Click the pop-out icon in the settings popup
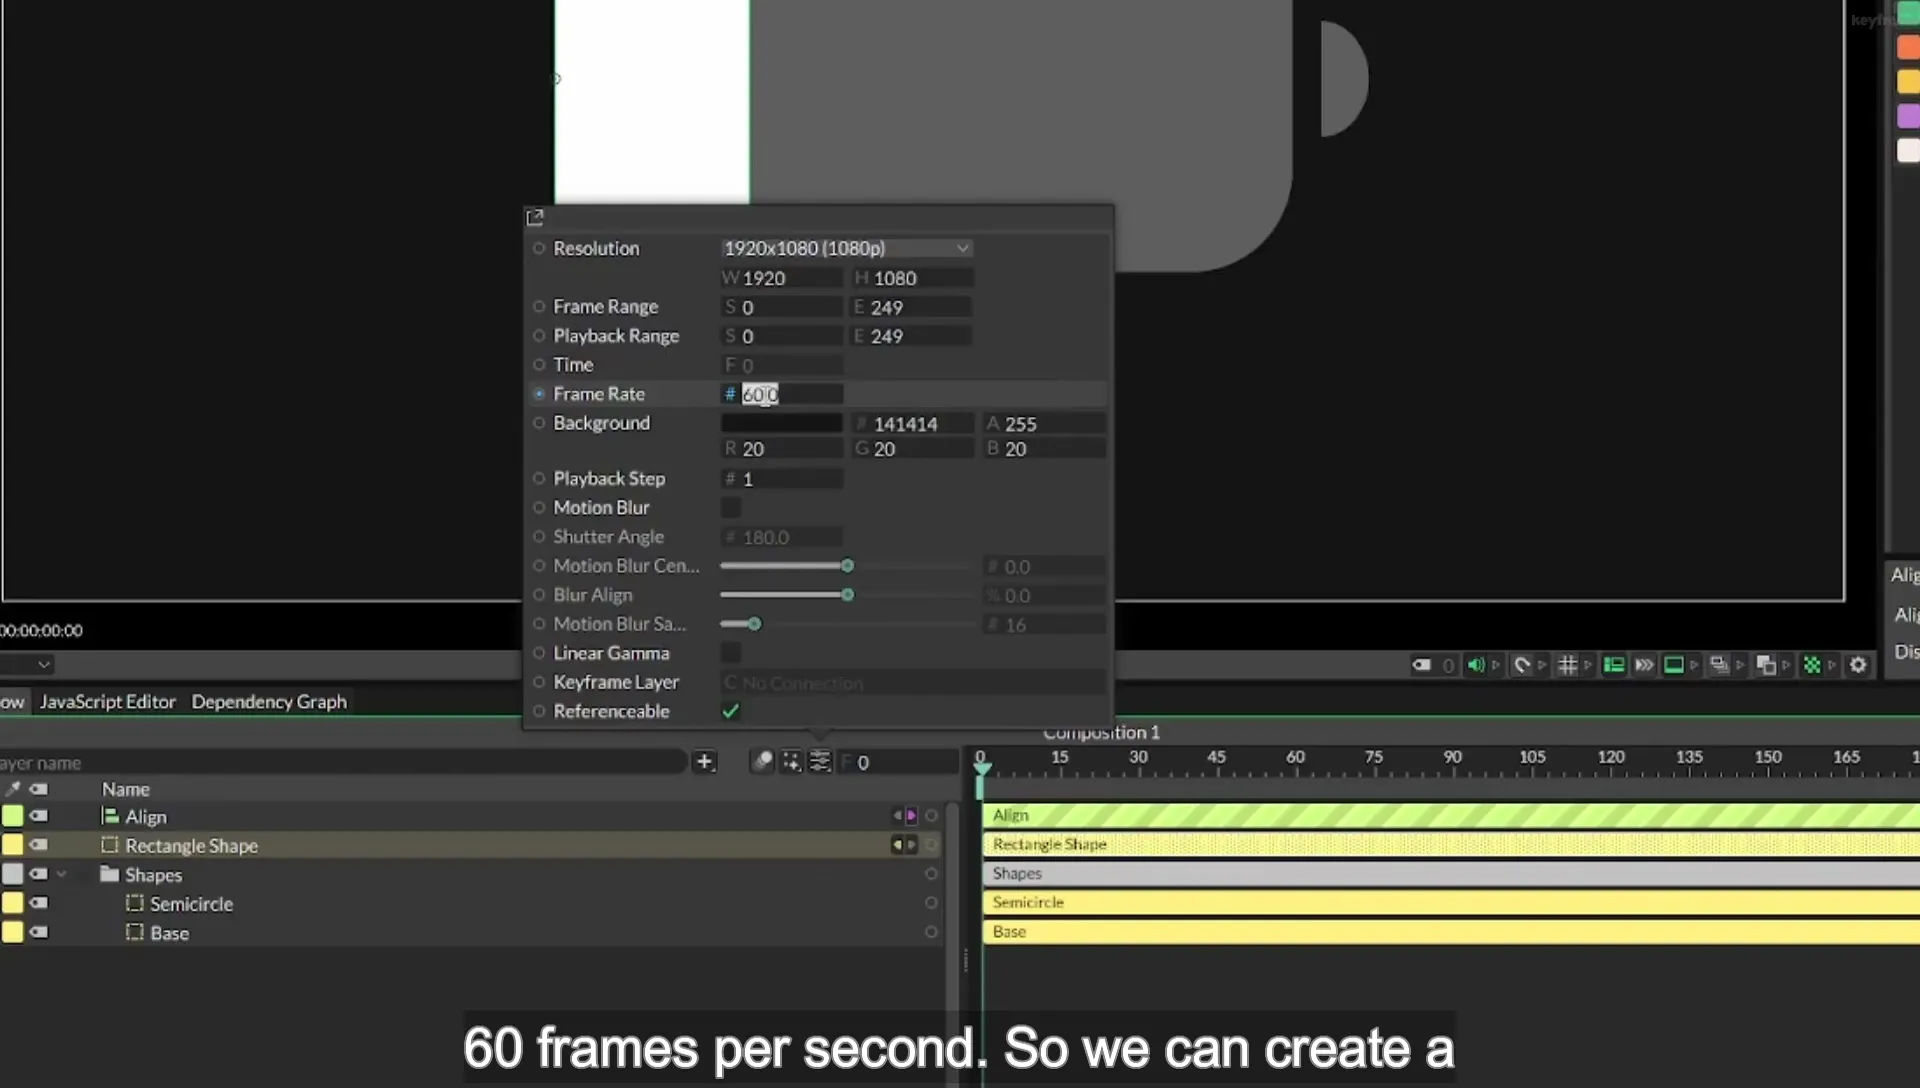Image resolution: width=1920 pixels, height=1088 pixels. pyautogui.click(x=535, y=217)
